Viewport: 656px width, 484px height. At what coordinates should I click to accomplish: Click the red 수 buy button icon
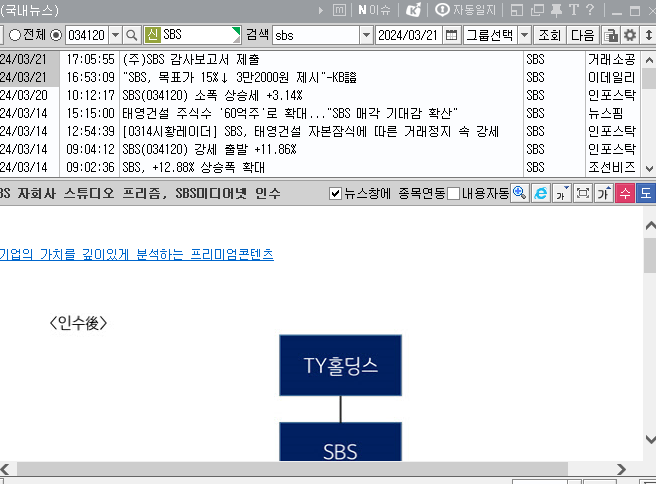[x=625, y=193]
